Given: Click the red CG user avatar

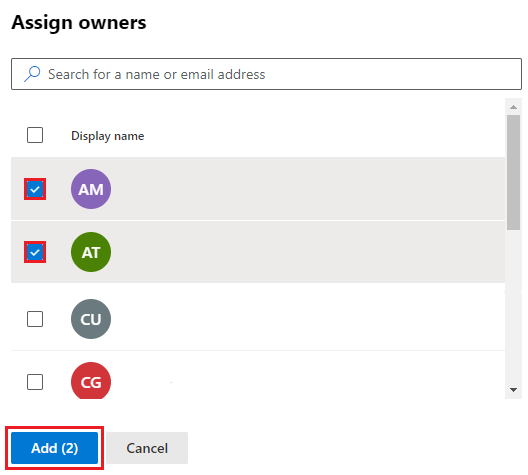Looking at the screenshot, I should click(91, 381).
